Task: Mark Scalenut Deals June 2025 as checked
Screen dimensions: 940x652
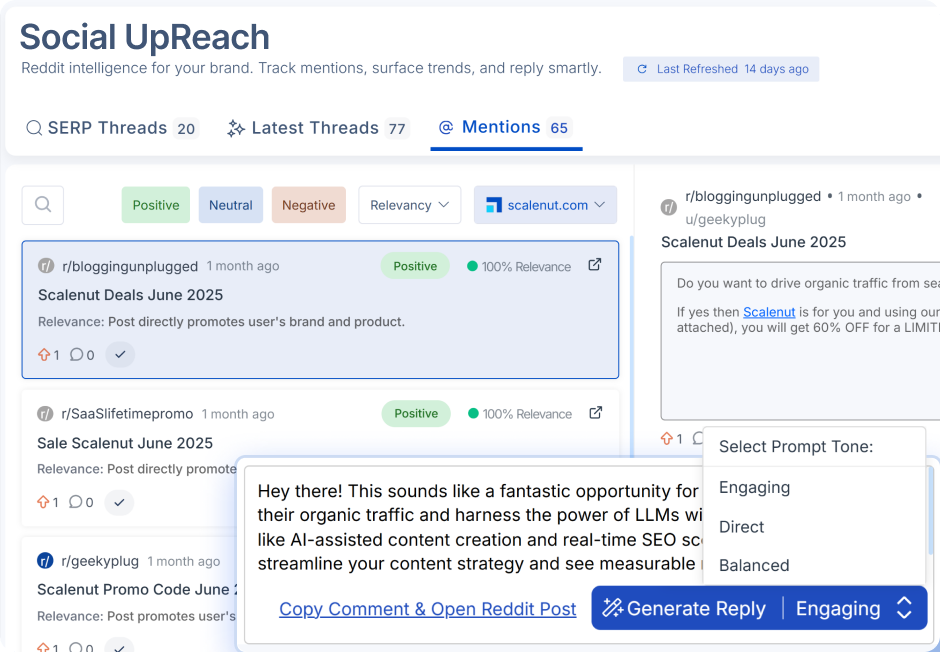Action: pos(120,354)
